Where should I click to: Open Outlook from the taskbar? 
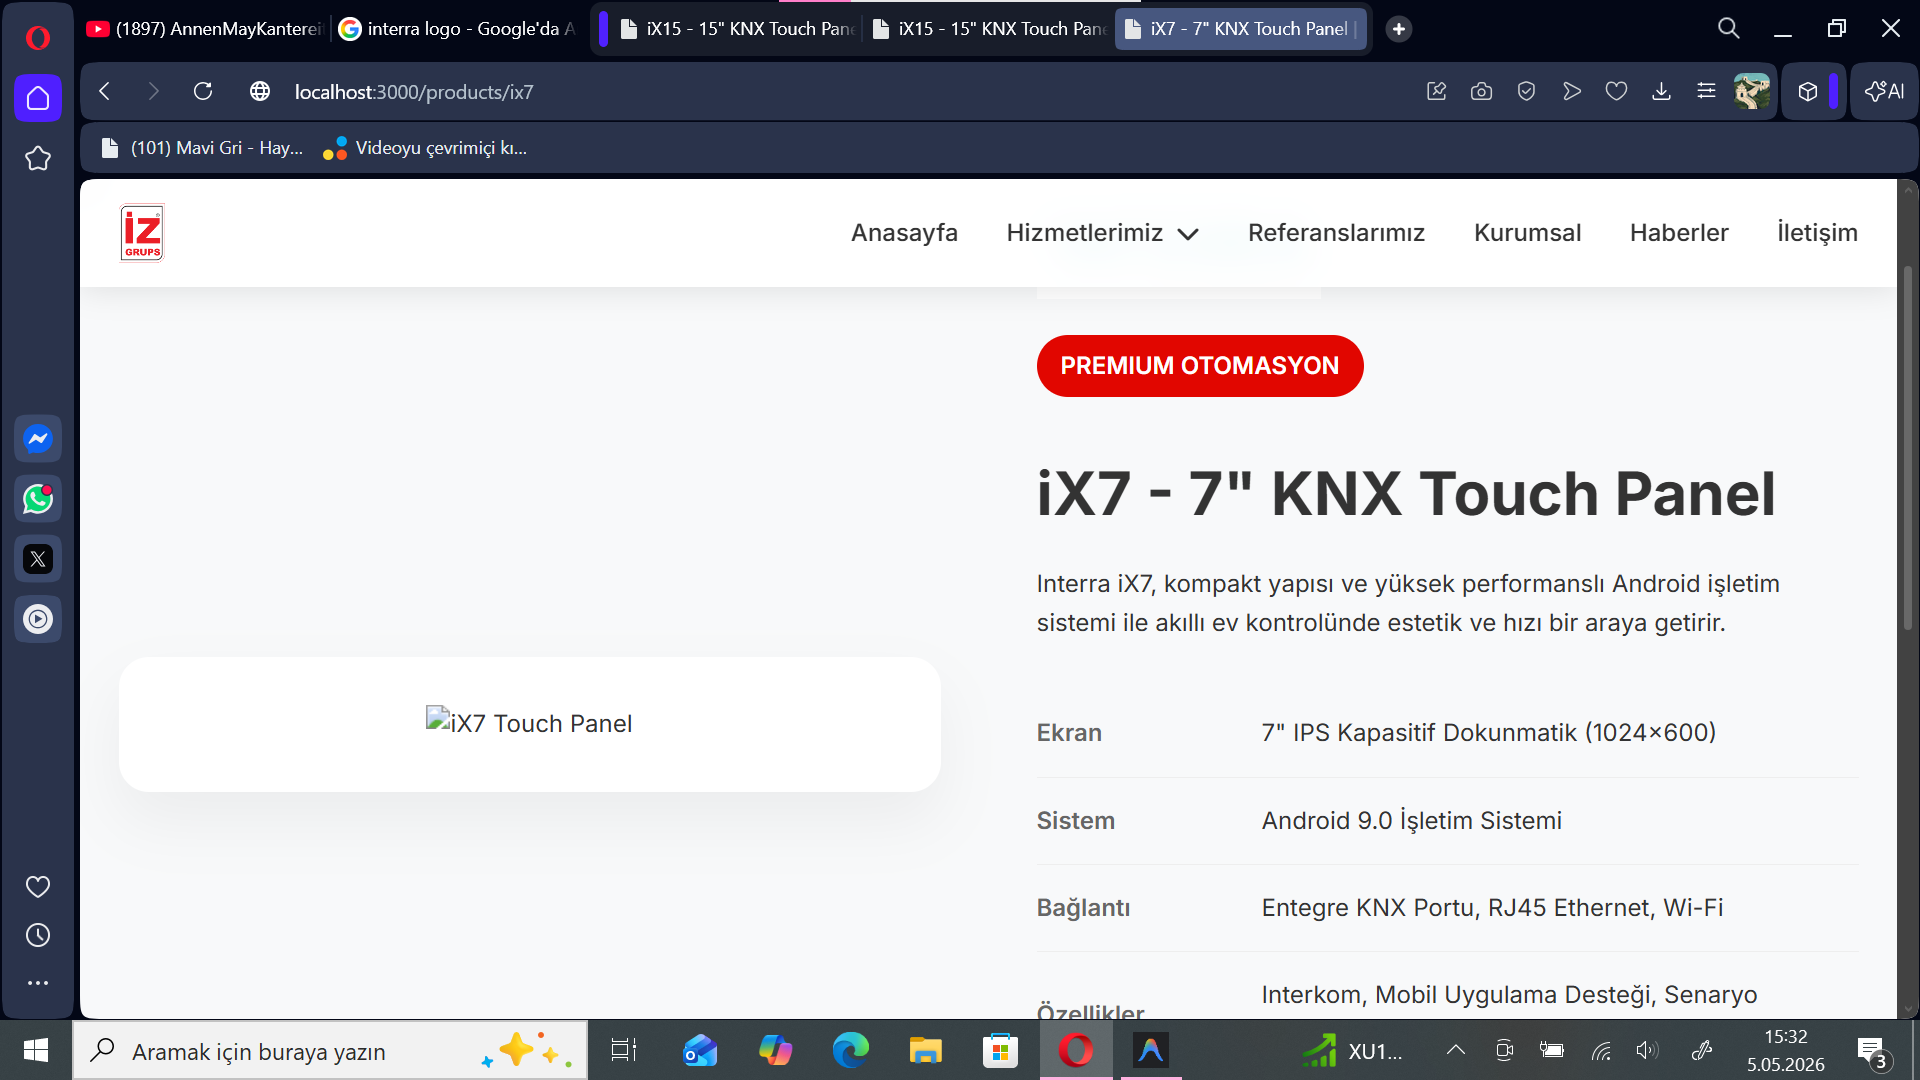(700, 1050)
